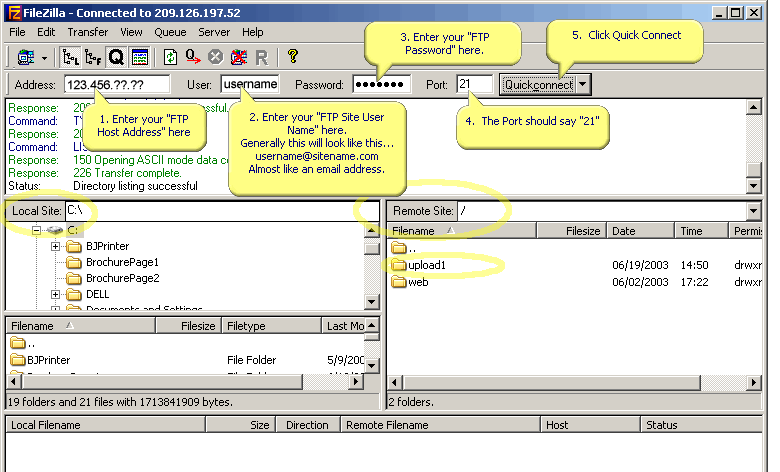Click the local list horizontal scrollbar thumb
780x472 pixels.
(x=162, y=382)
